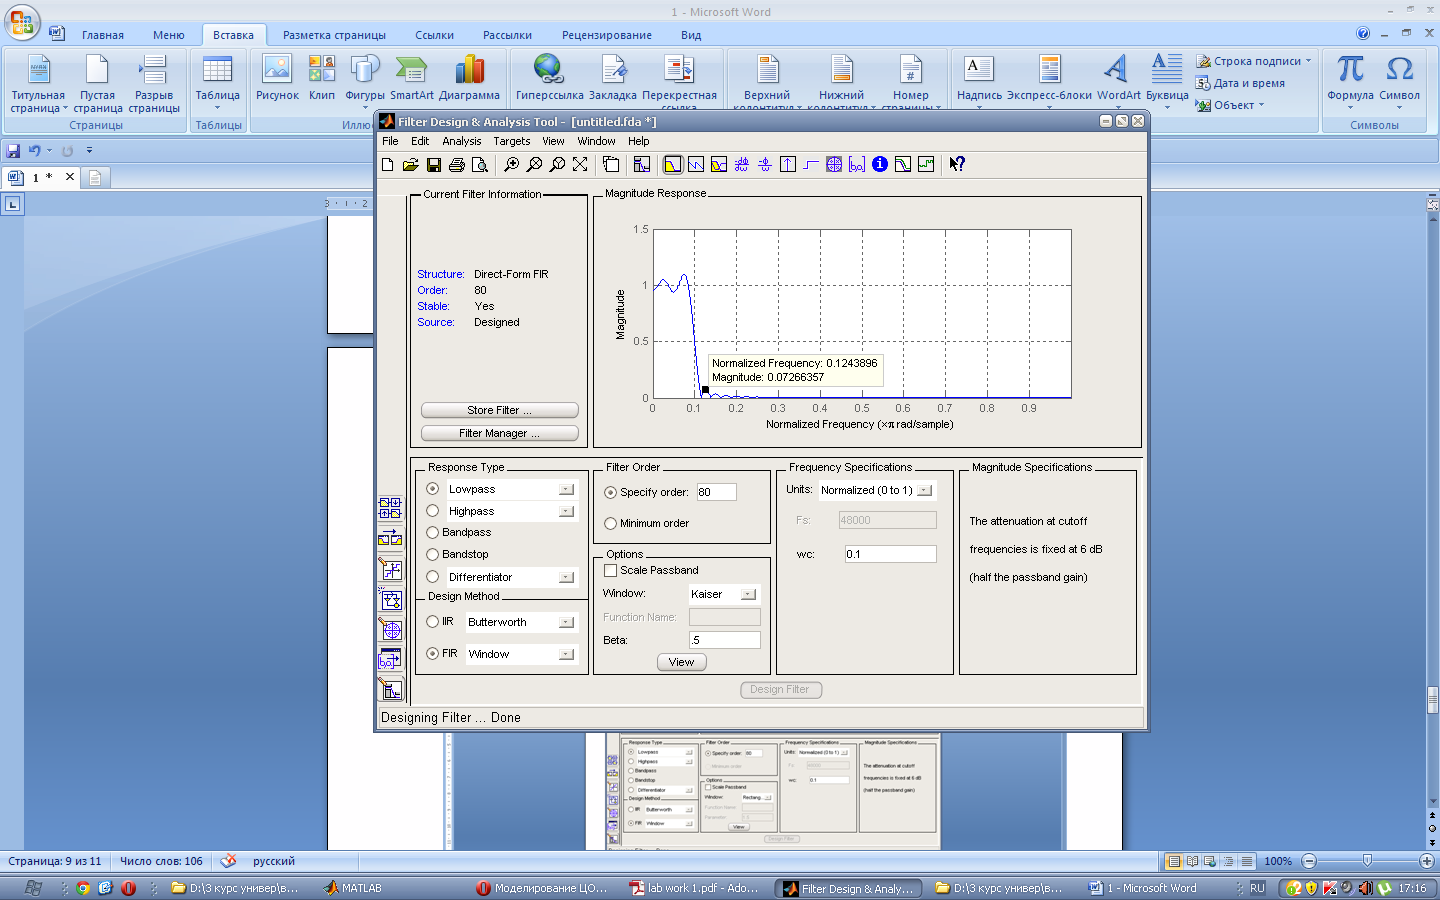Show Step Response icon

[x=811, y=165]
